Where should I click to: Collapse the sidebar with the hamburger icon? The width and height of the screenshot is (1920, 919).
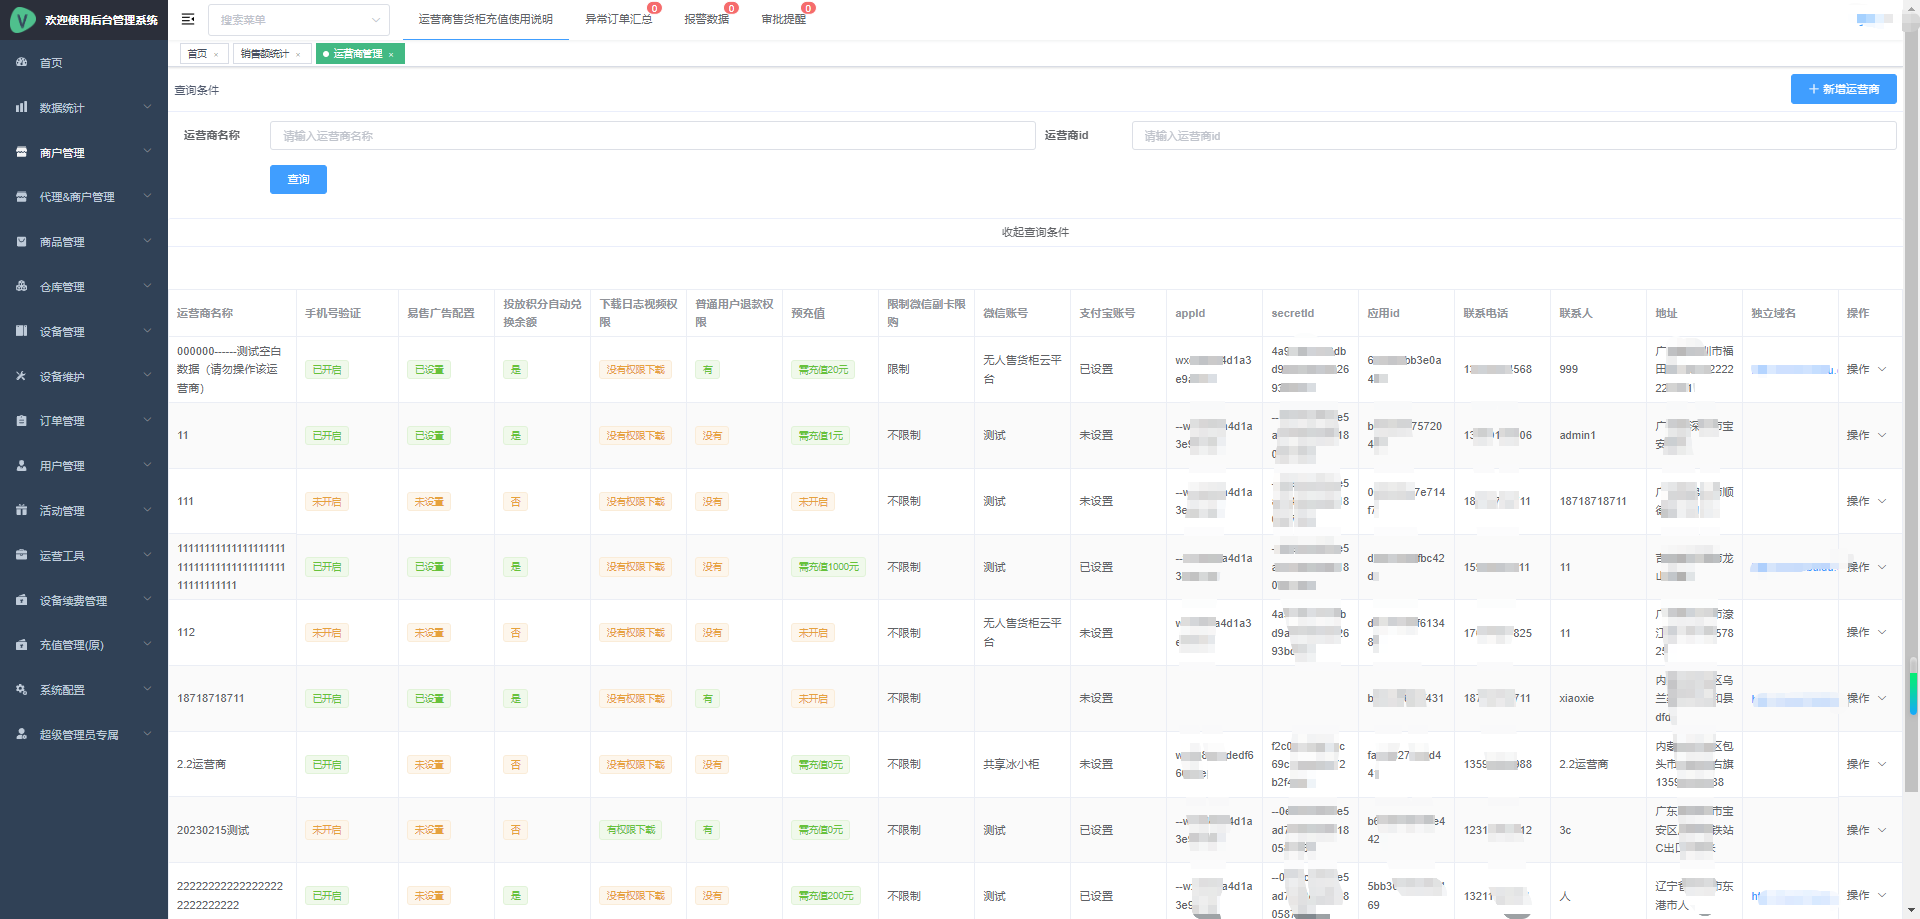click(x=188, y=19)
